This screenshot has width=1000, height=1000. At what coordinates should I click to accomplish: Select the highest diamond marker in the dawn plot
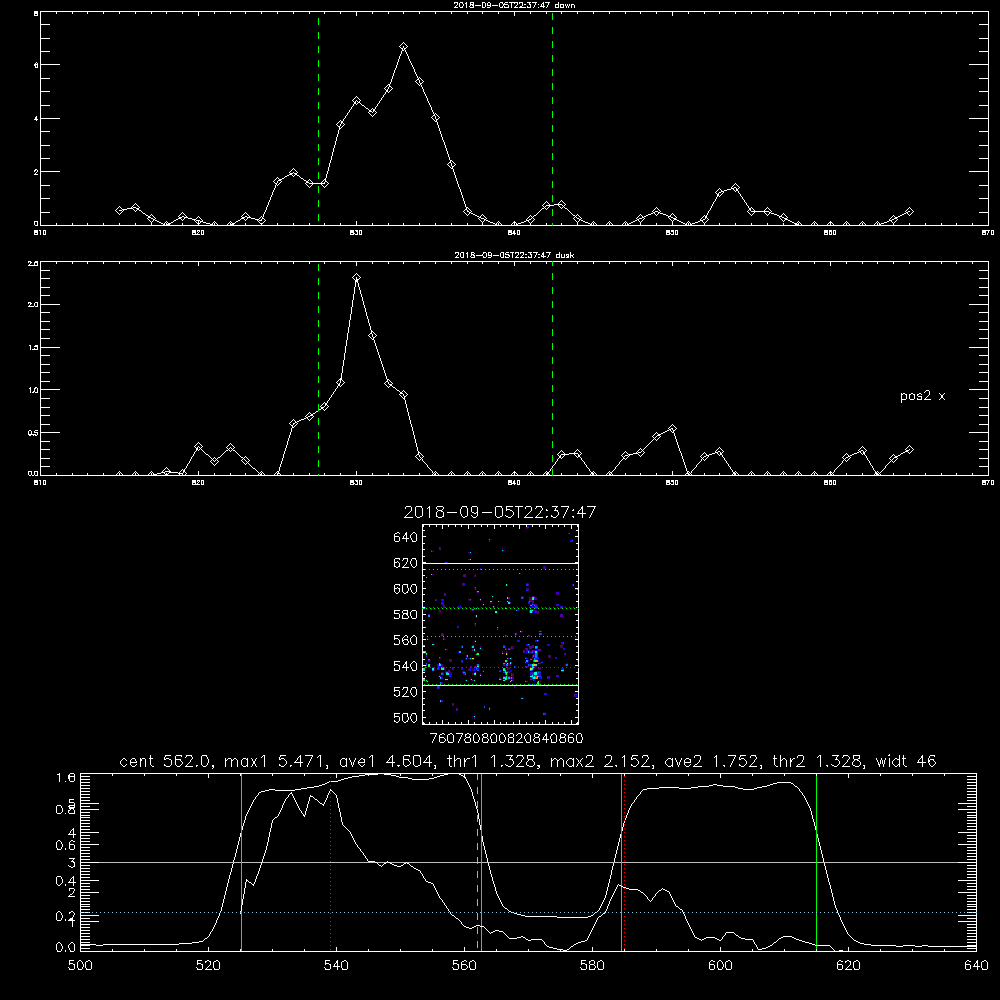pyautogui.click(x=404, y=47)
